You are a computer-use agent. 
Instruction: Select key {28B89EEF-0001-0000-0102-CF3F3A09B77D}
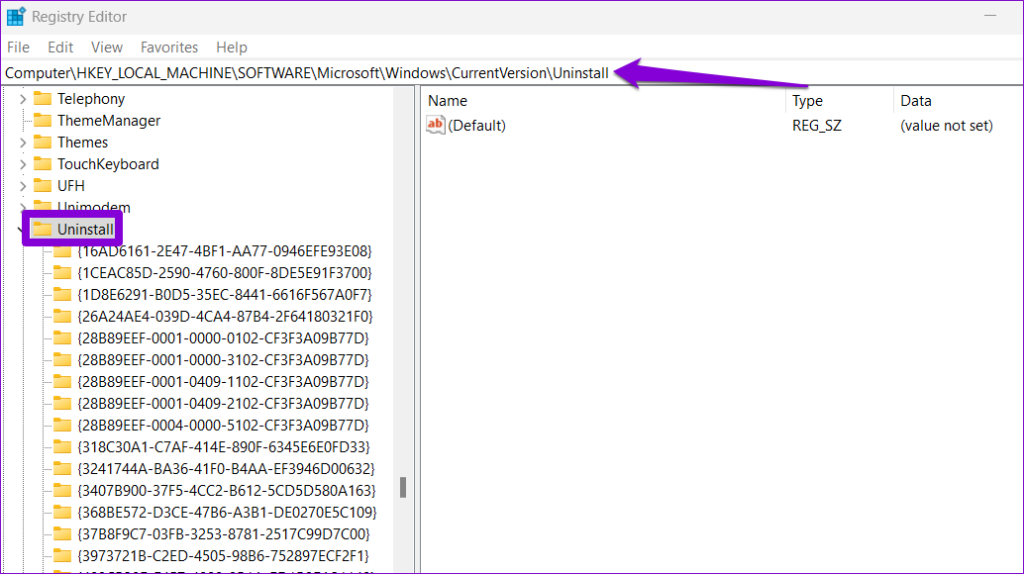223,338
